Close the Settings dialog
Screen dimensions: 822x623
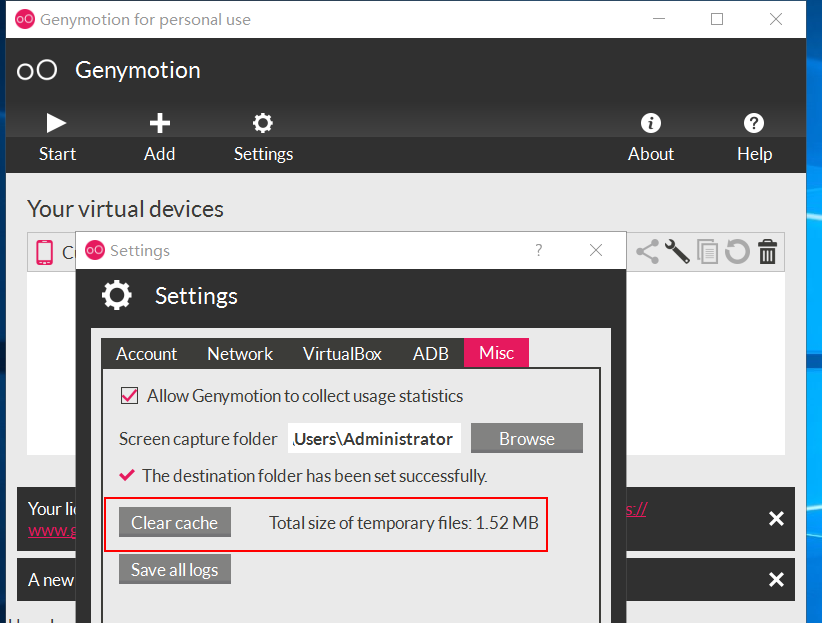tap(596, 250)
